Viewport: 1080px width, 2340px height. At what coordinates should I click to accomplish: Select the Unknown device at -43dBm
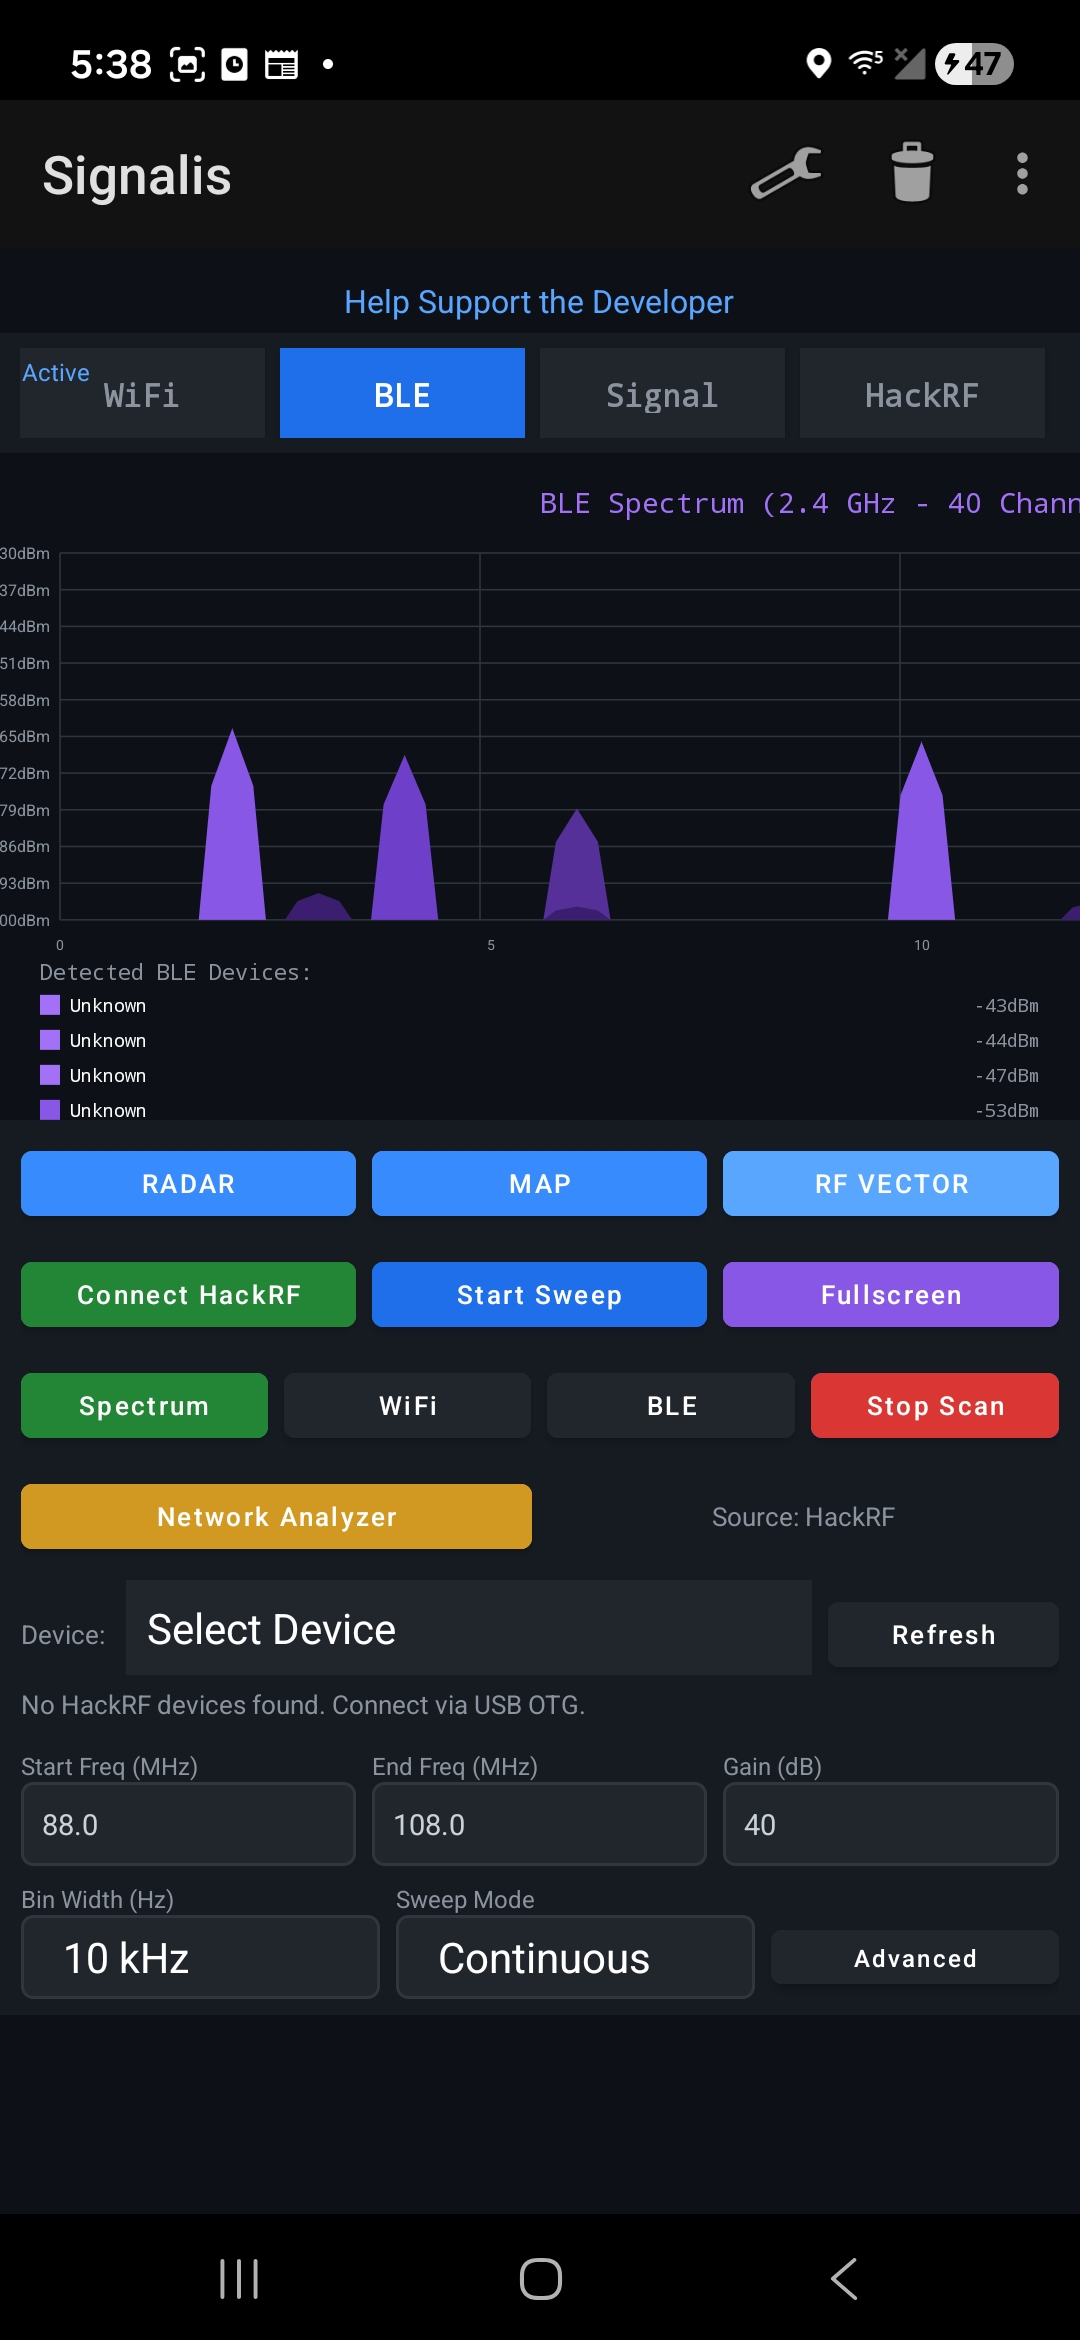(539, 1006)
